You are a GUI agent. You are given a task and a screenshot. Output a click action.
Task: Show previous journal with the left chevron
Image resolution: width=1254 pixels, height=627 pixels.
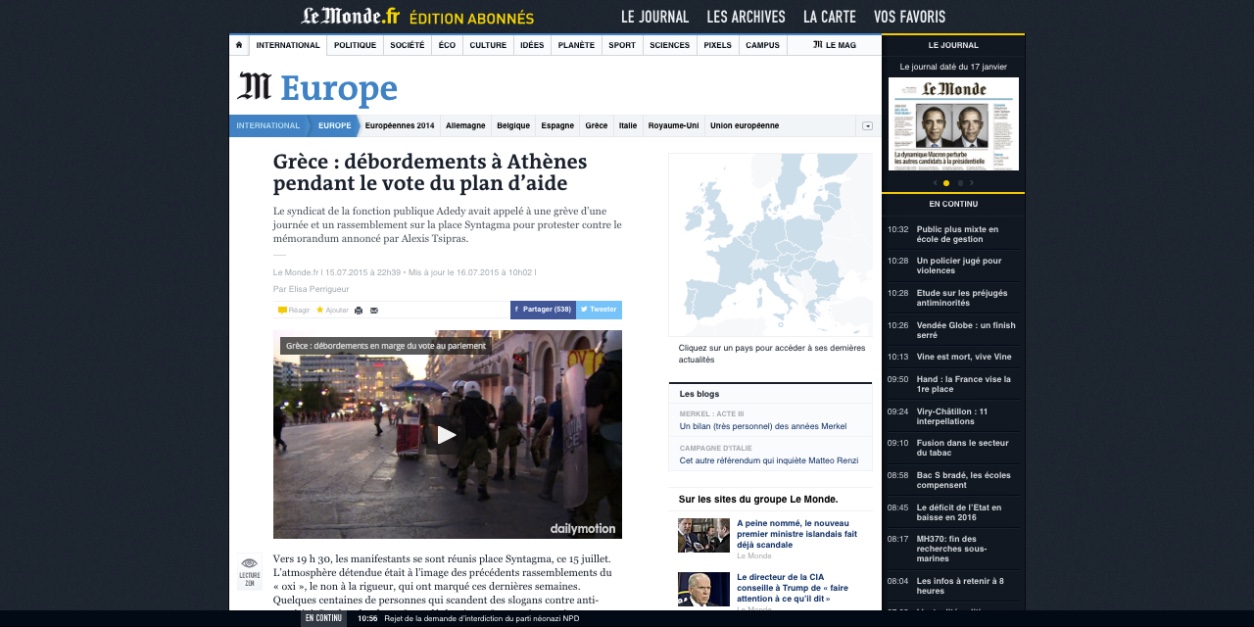click(x=935, y=183)
